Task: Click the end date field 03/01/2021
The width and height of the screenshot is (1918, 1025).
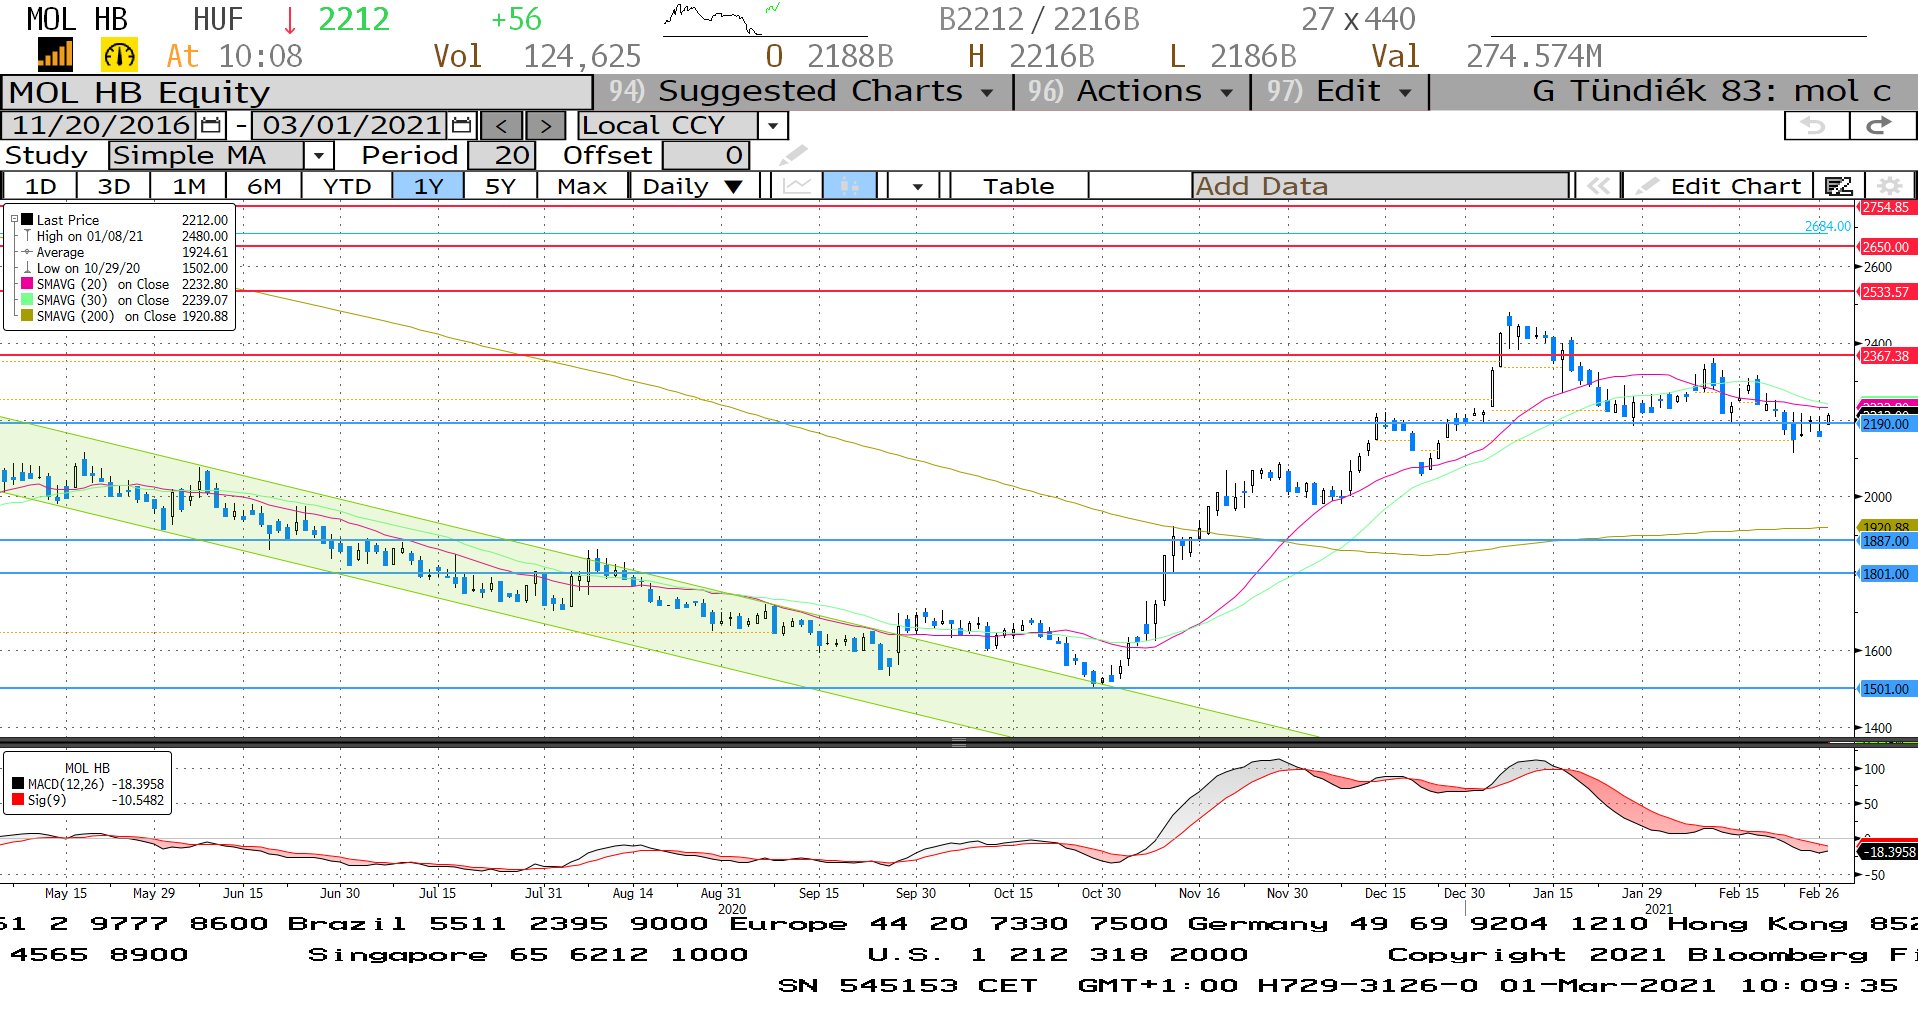Action: [x=350, y=125]
